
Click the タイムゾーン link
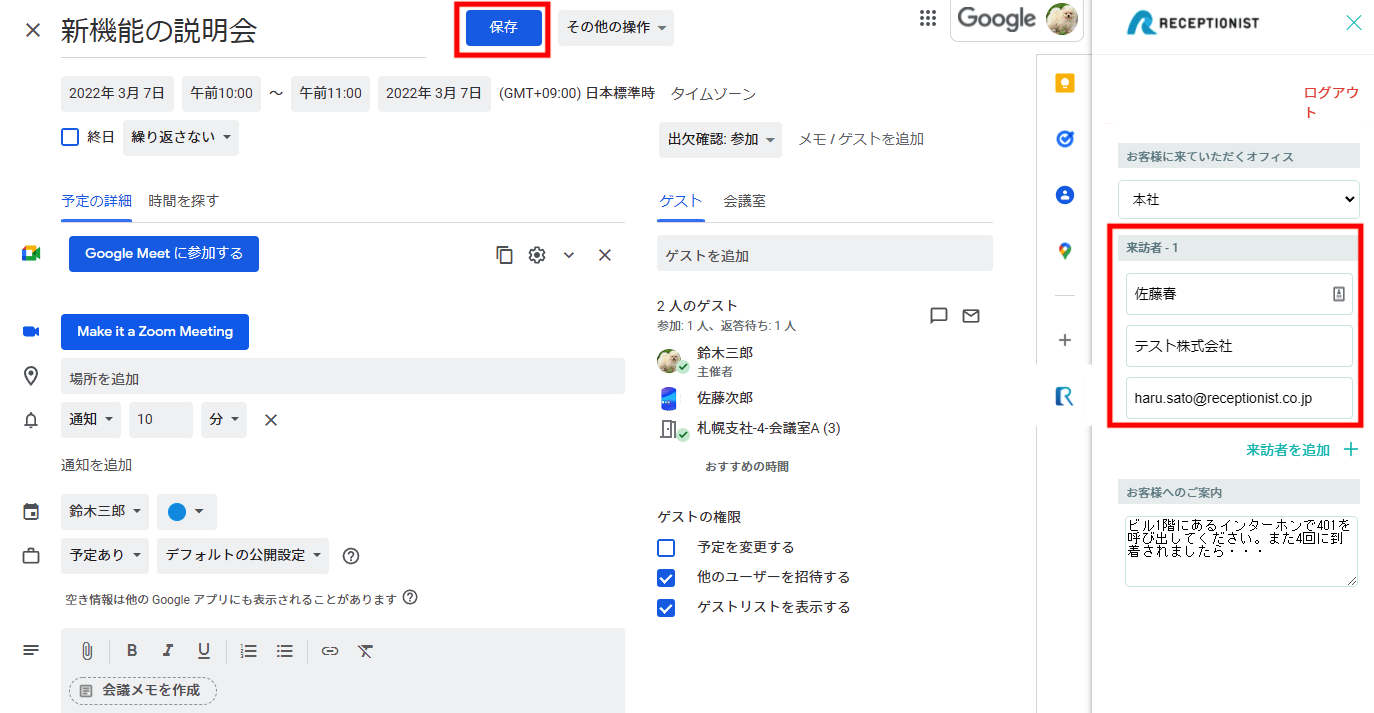pos(713,94)
